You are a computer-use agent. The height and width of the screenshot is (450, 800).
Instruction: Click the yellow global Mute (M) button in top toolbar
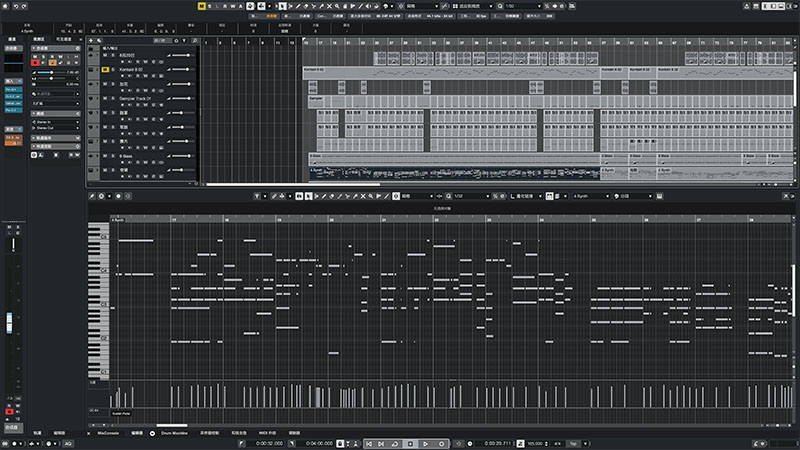(x=202, y=6)
